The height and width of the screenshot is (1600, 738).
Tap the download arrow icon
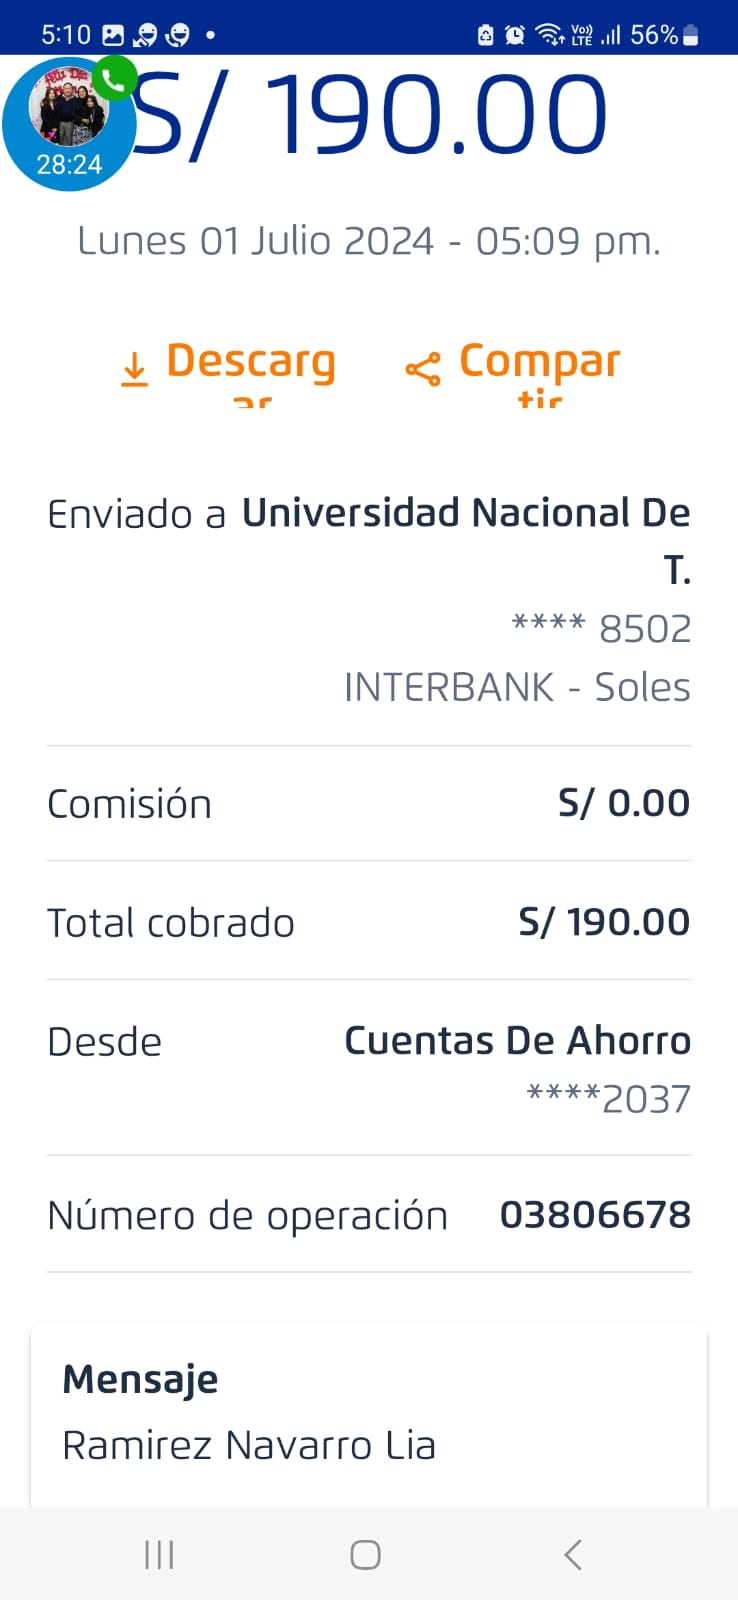134,368
